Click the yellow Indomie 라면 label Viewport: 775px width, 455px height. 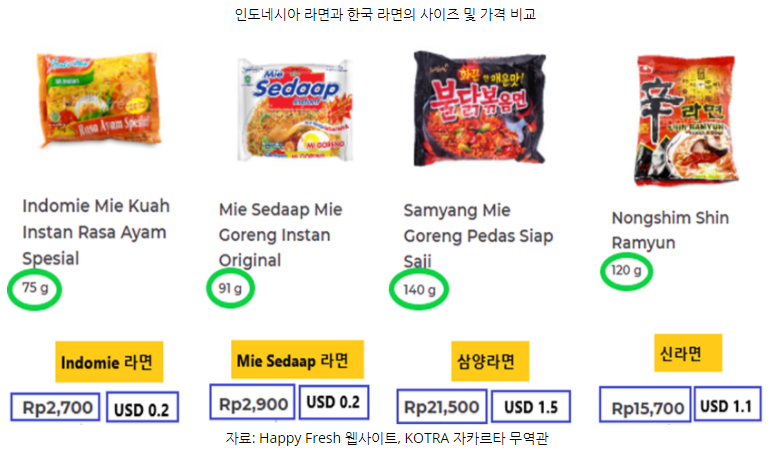(109, 362)
